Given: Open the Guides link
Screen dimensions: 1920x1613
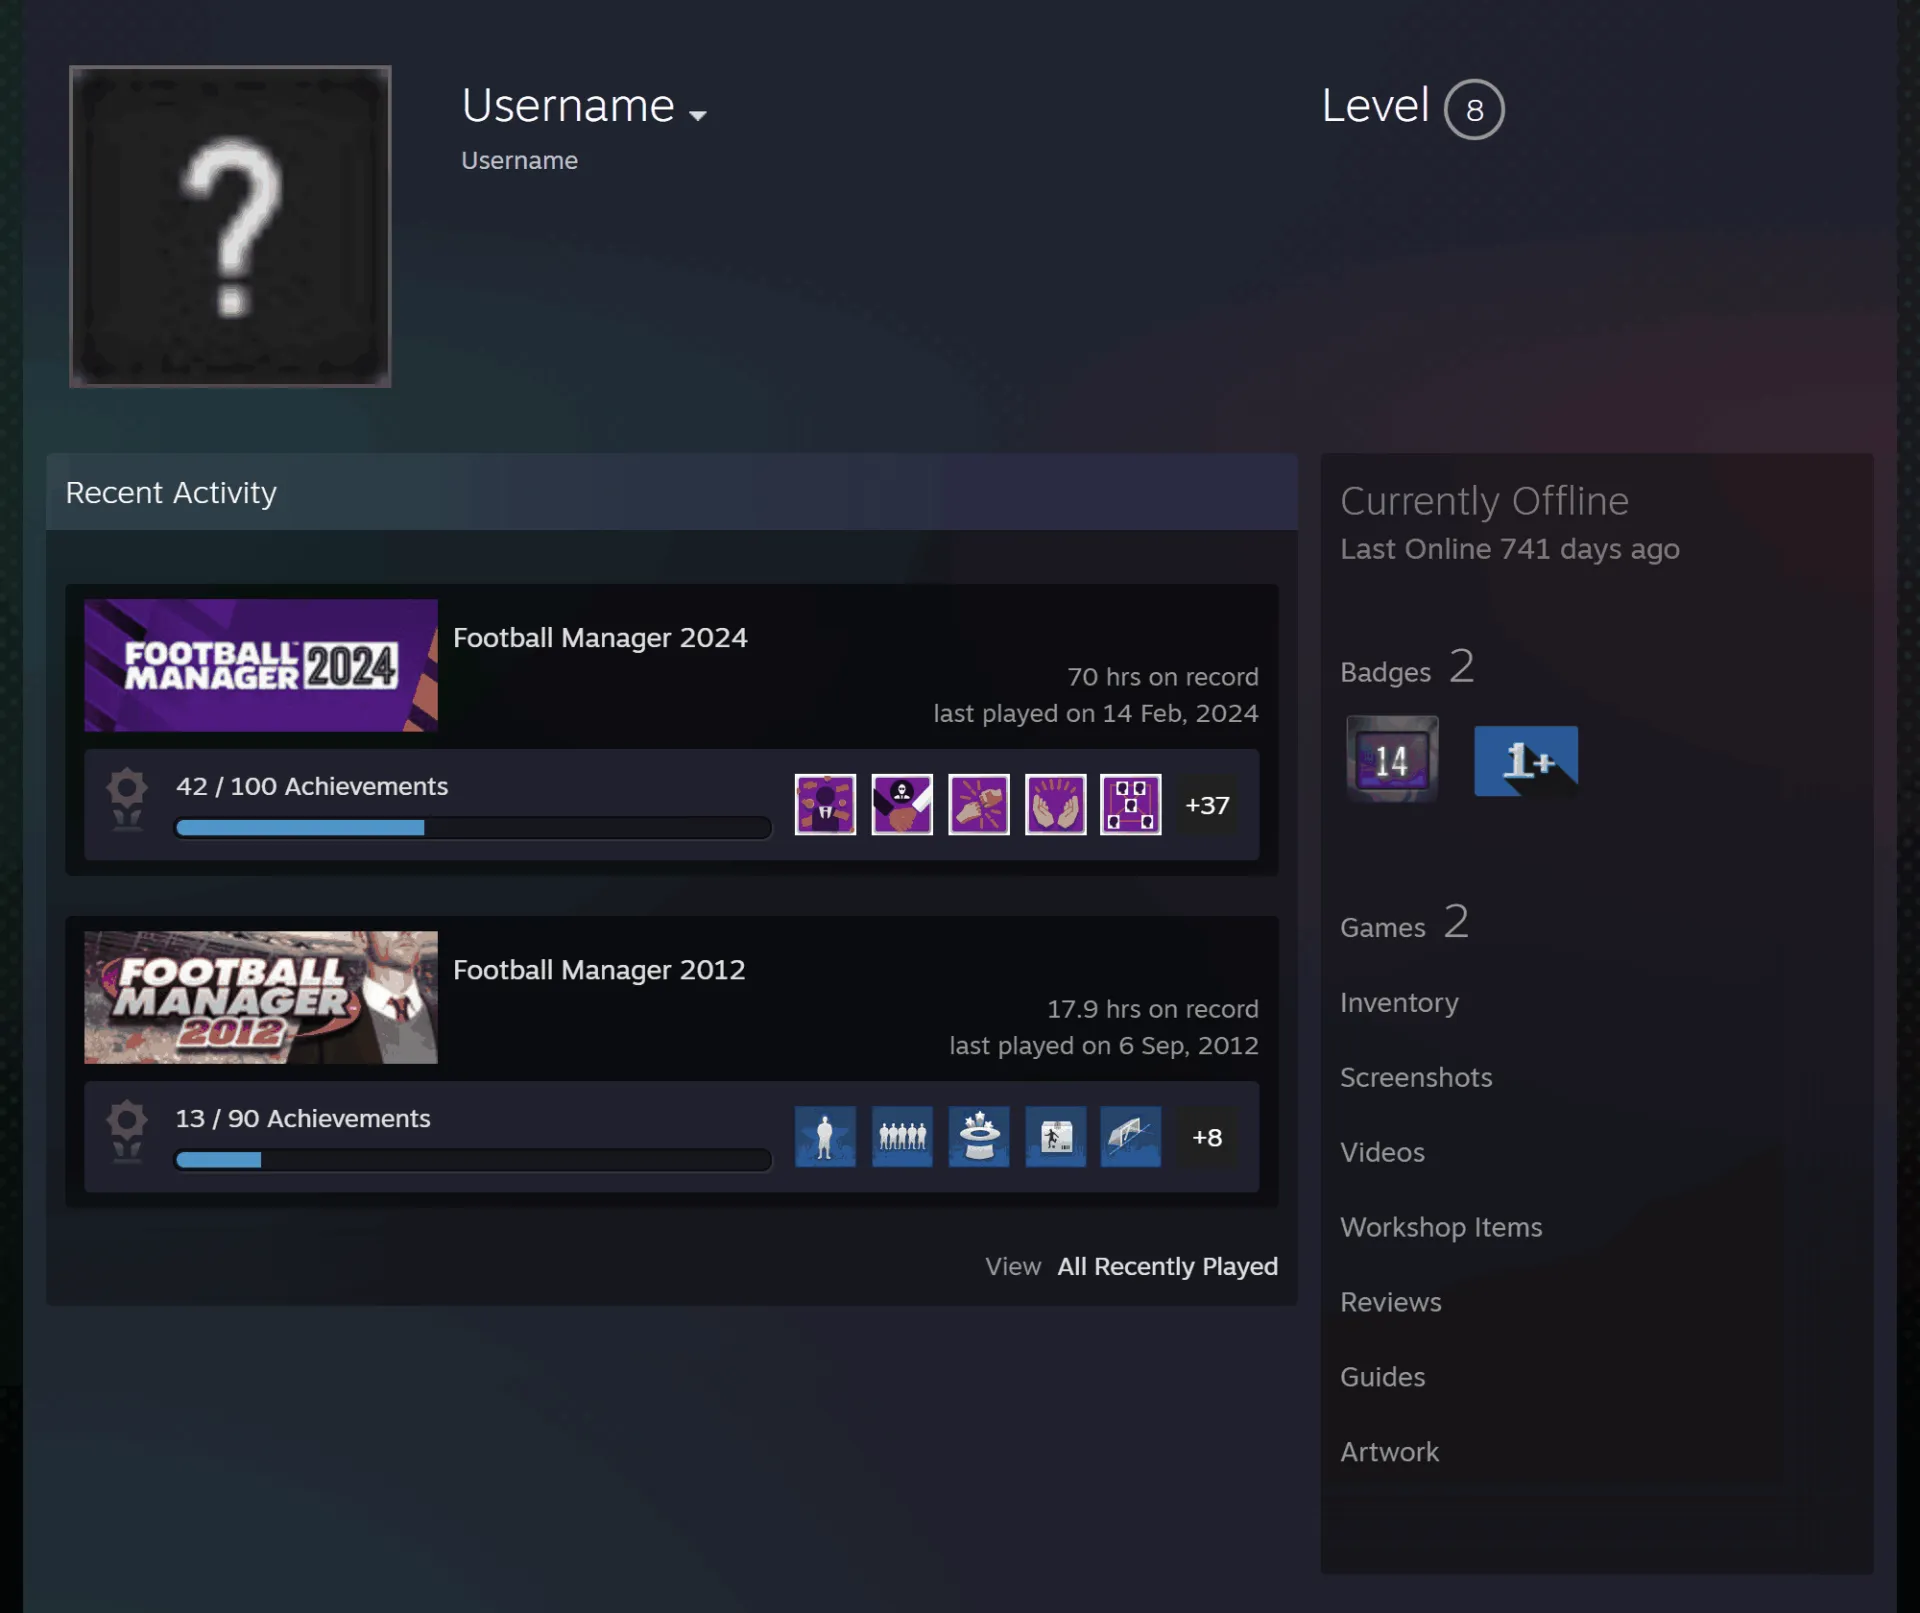Looking at the screenshot, I should tap(1382, 1377).
